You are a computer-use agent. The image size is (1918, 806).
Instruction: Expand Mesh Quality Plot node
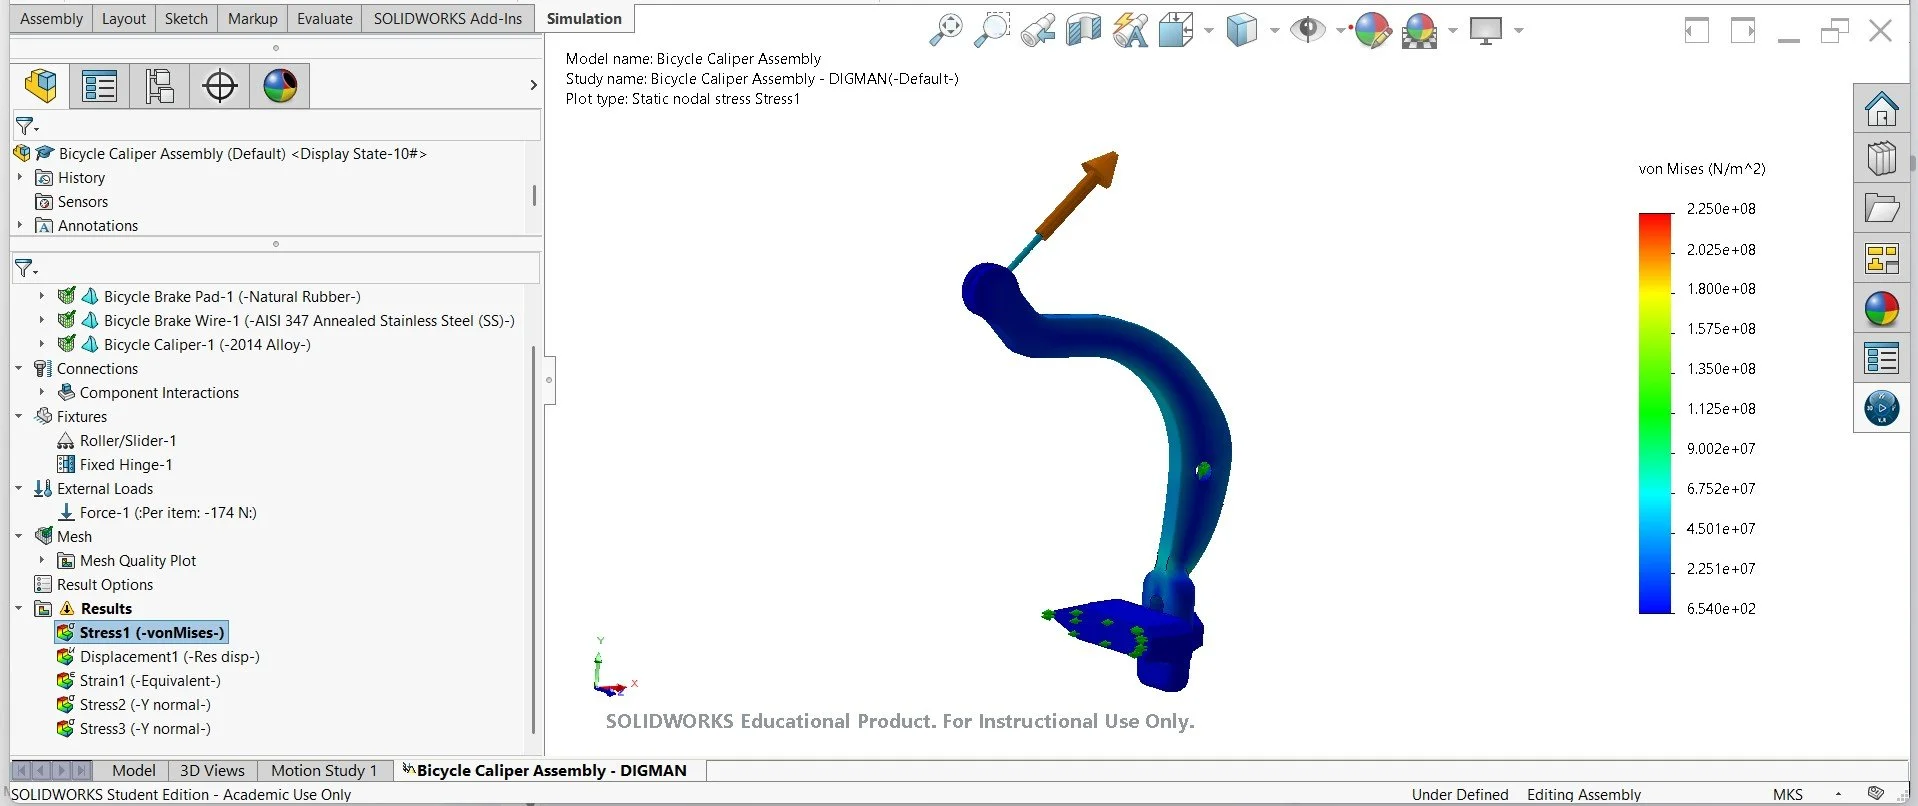[41, 560]
